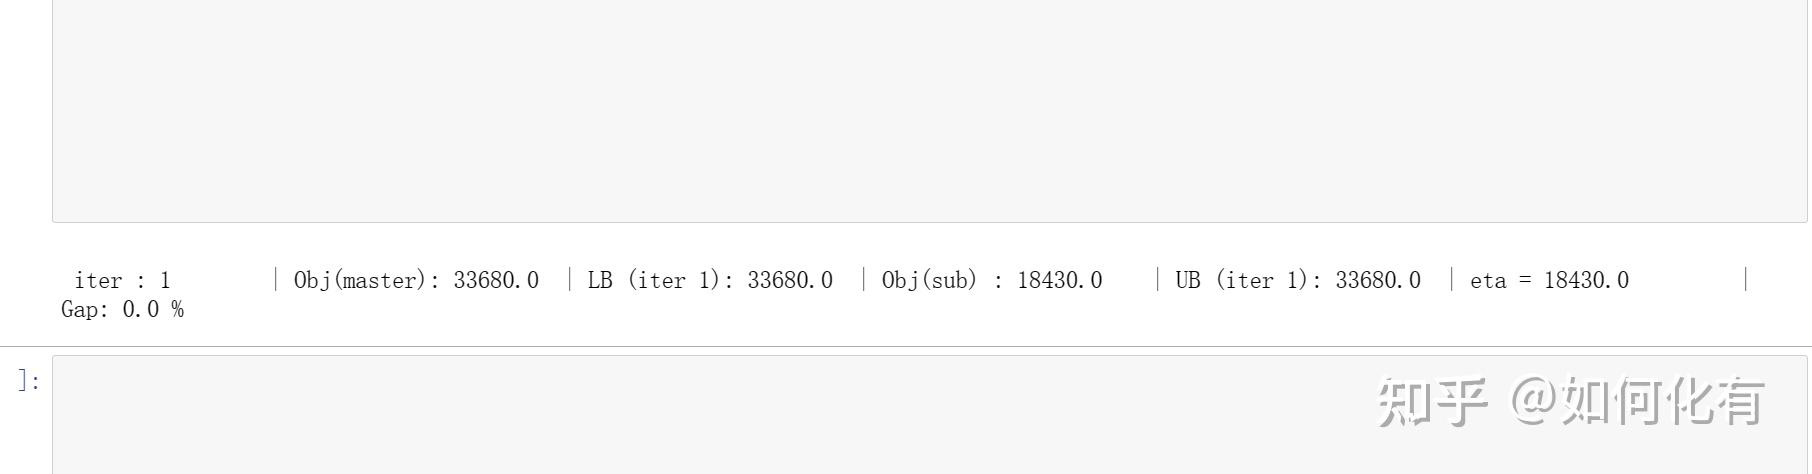Click the 'iter : 1' output text
Screen dimensions: 1812x474
(122, 281)
